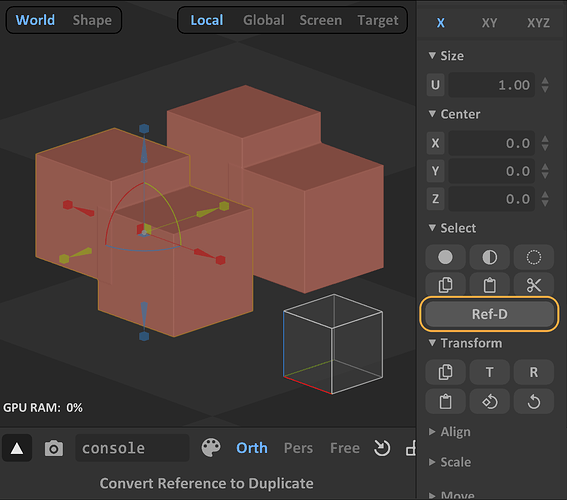
Task: Increase Size value with up stepper
Action: click(x=545, y=81)
